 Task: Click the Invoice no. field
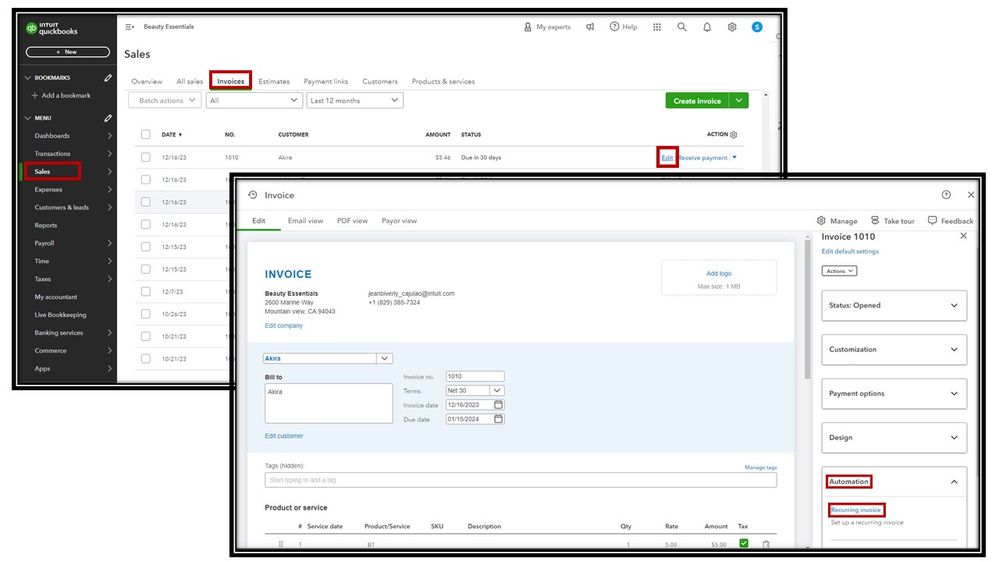click(x=475, y=377)
